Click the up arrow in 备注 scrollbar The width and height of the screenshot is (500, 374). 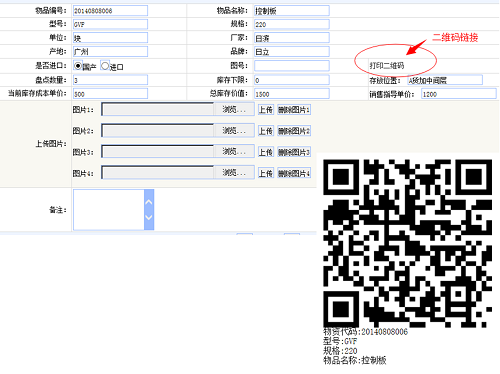coord(149,202)
